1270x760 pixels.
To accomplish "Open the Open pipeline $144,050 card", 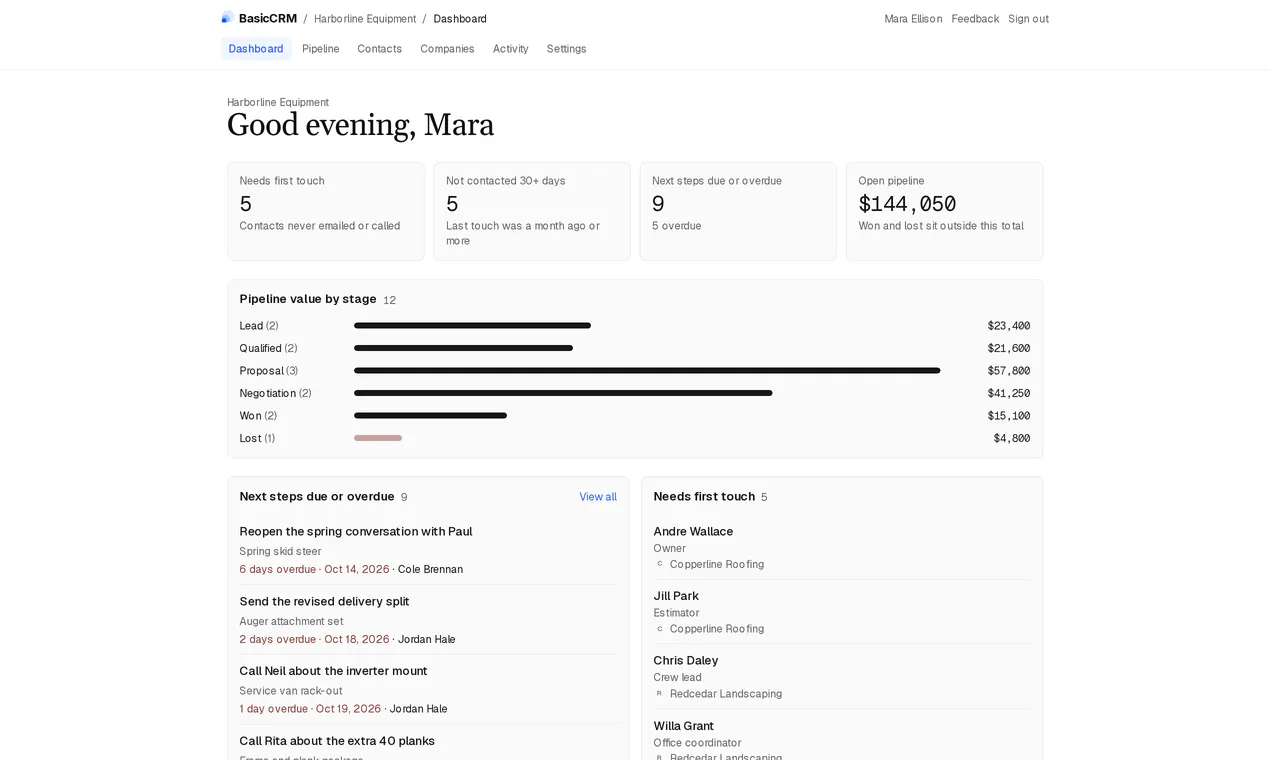I will point(944,212).
